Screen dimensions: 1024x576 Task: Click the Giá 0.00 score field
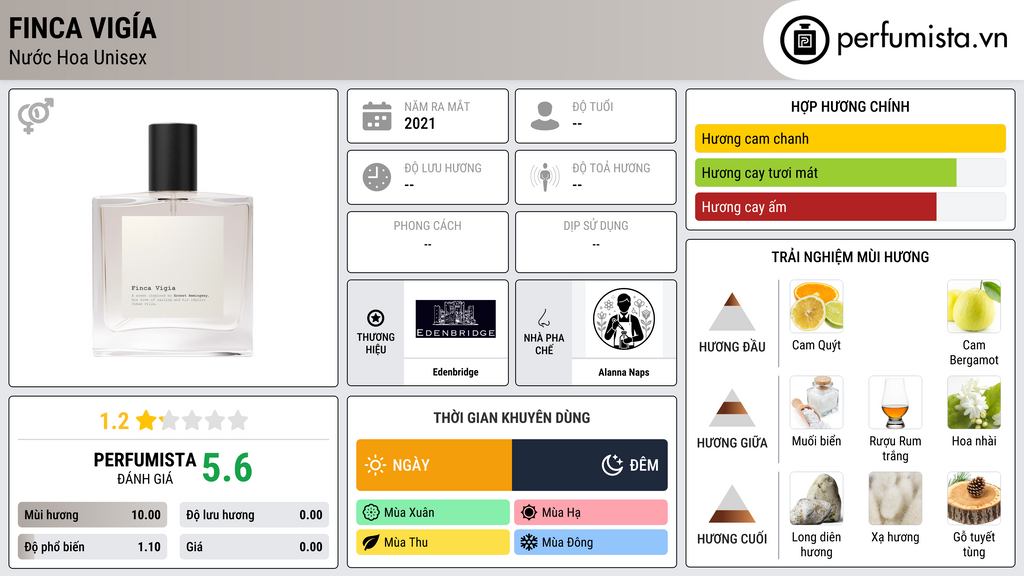254,547
